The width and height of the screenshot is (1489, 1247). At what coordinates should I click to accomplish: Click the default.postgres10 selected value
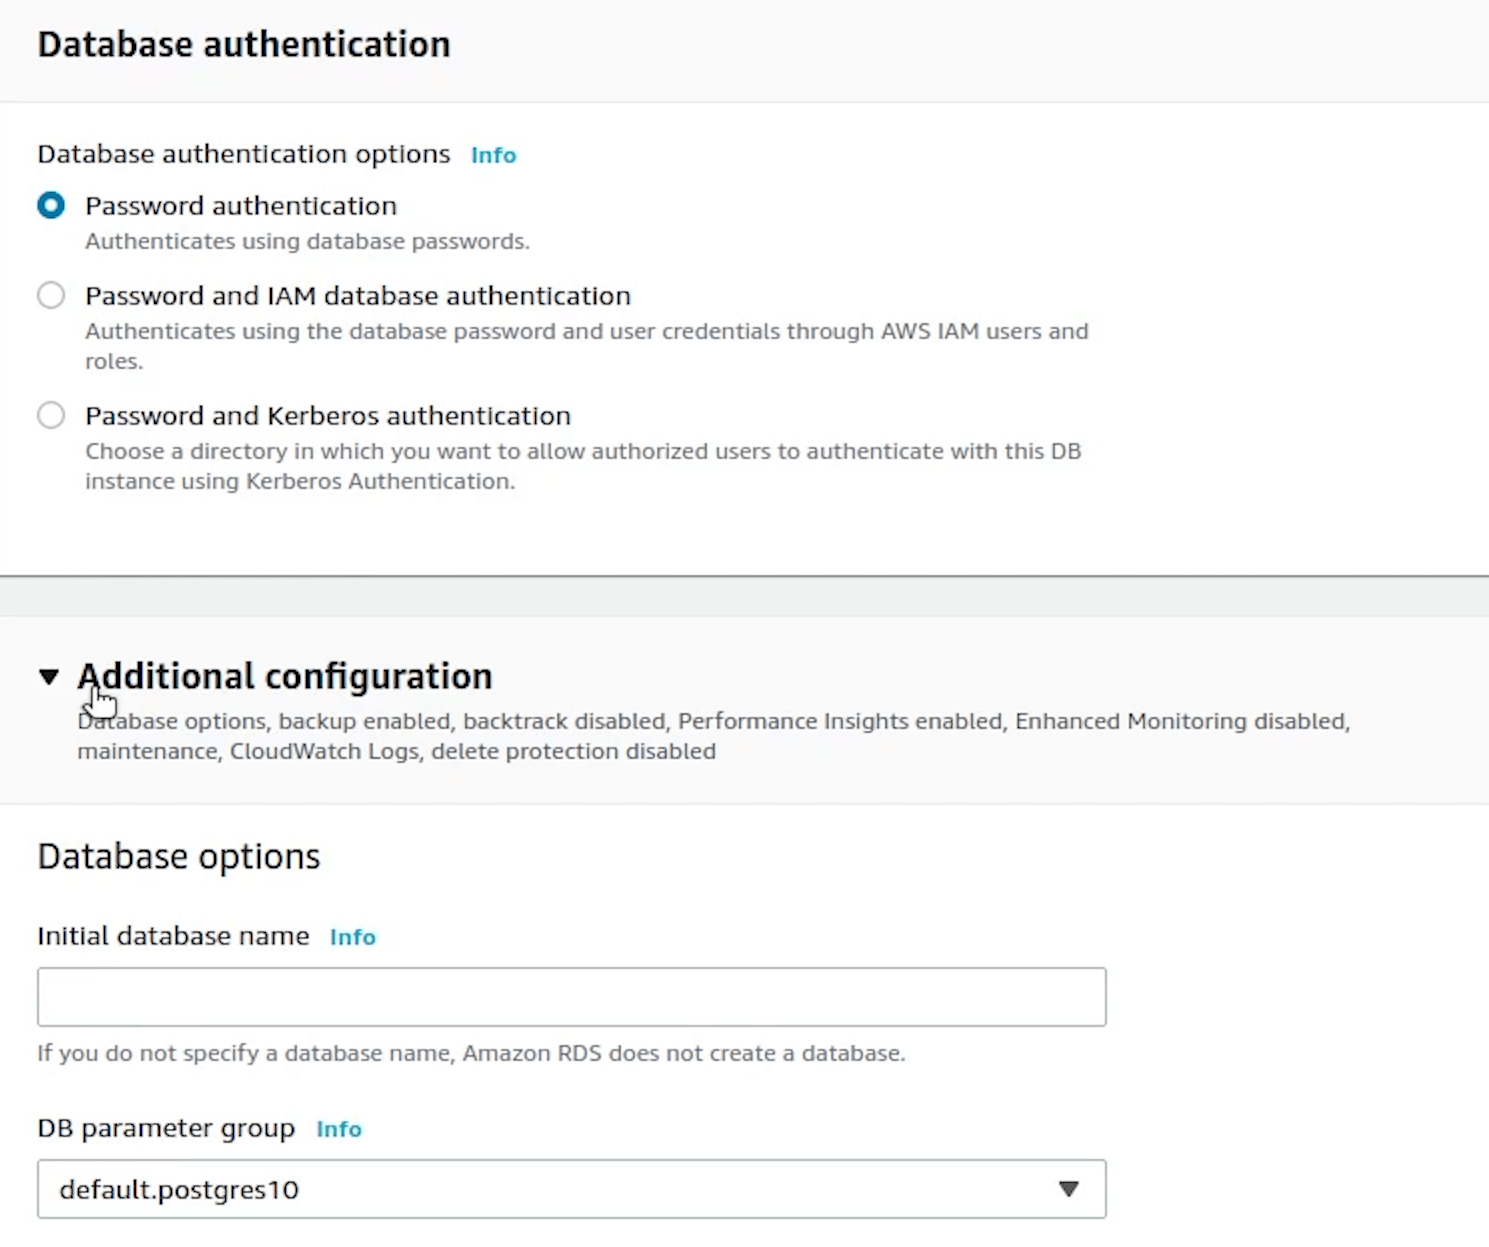tap(180, 1190)
